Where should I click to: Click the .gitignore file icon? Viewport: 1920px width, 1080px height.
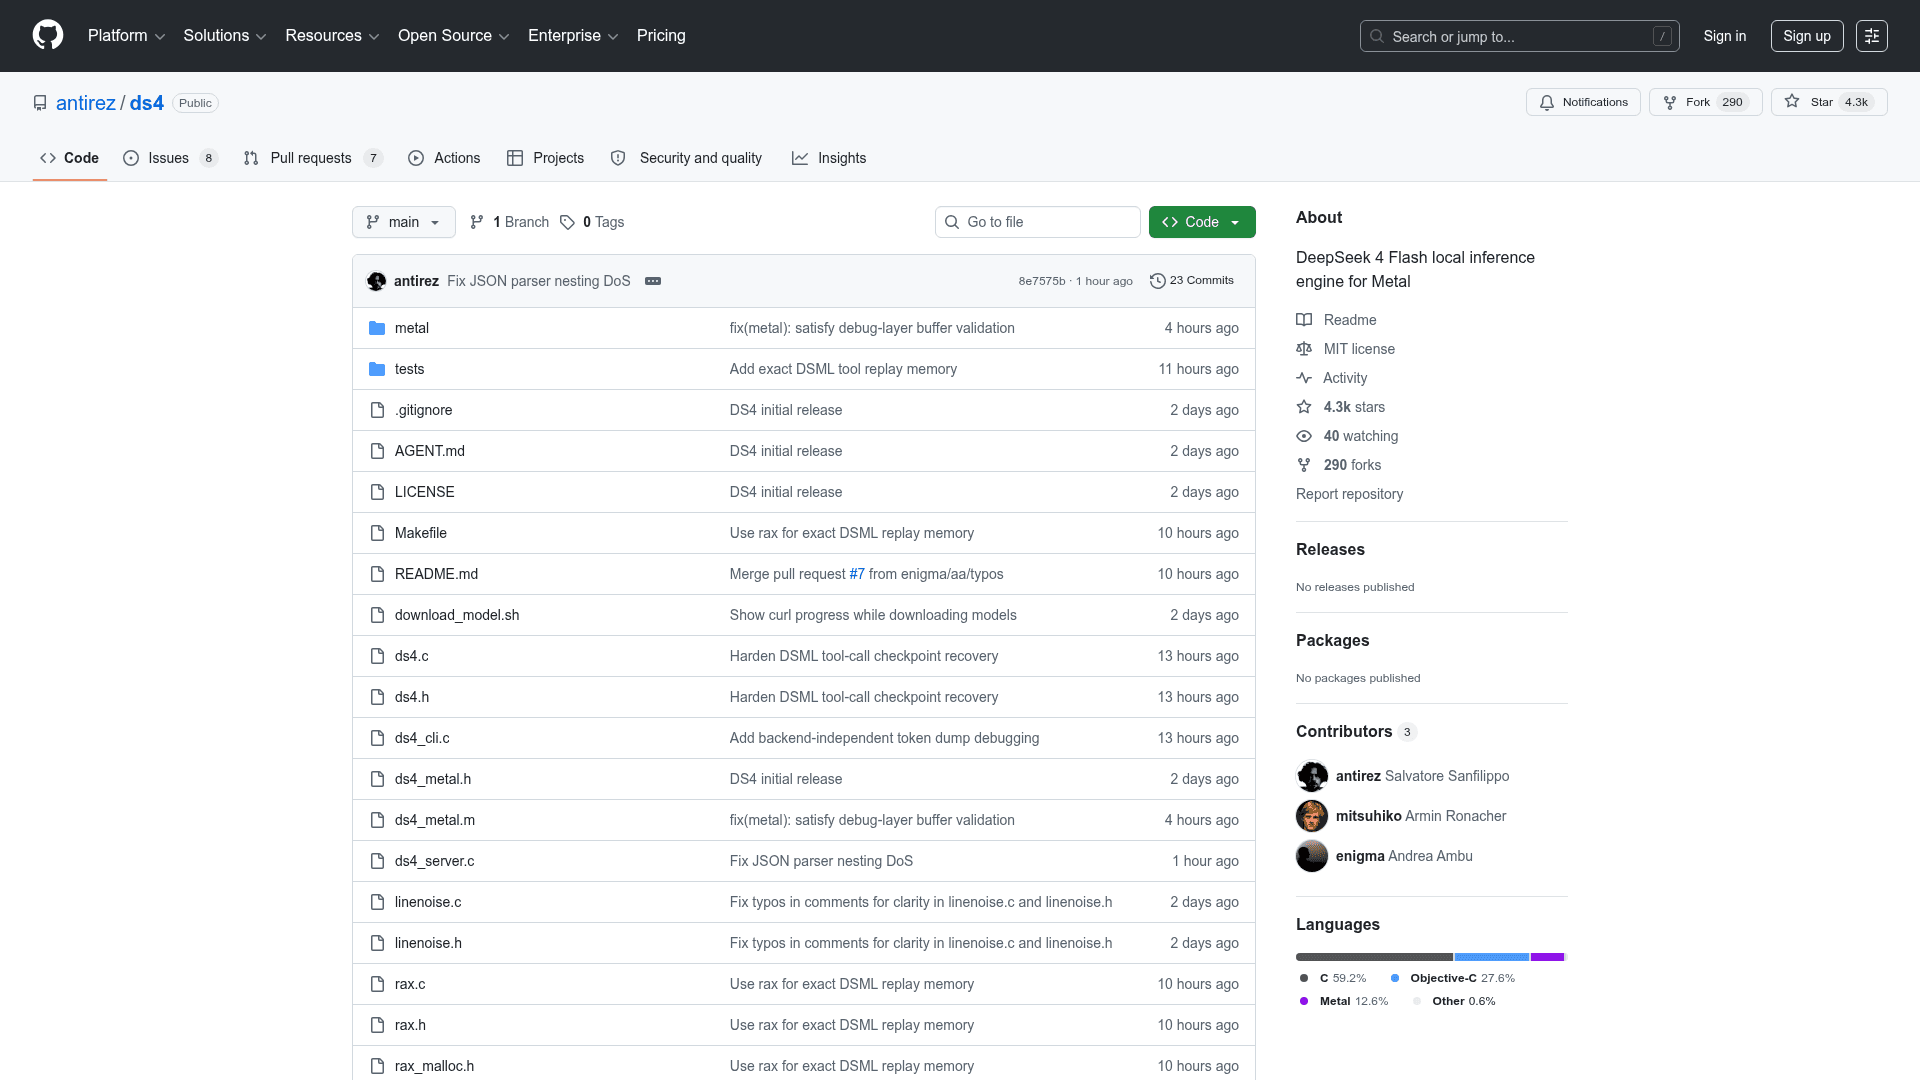click(377, 410)
